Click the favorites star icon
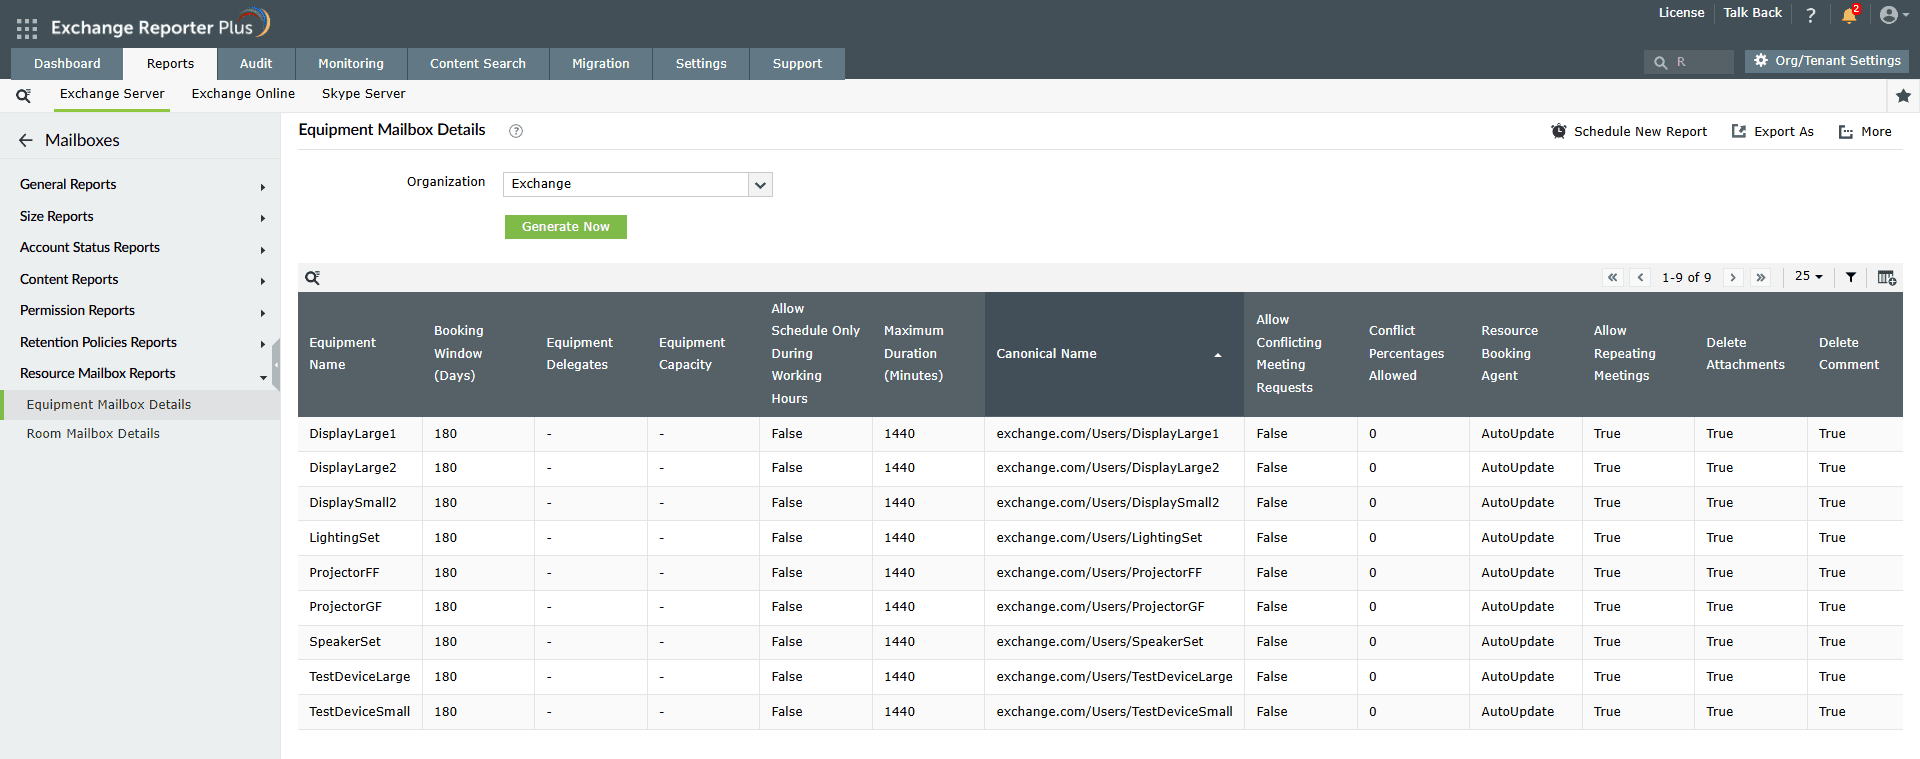Image resolution: width=1920 pixels, height=759 pixels. point(1903,96)
